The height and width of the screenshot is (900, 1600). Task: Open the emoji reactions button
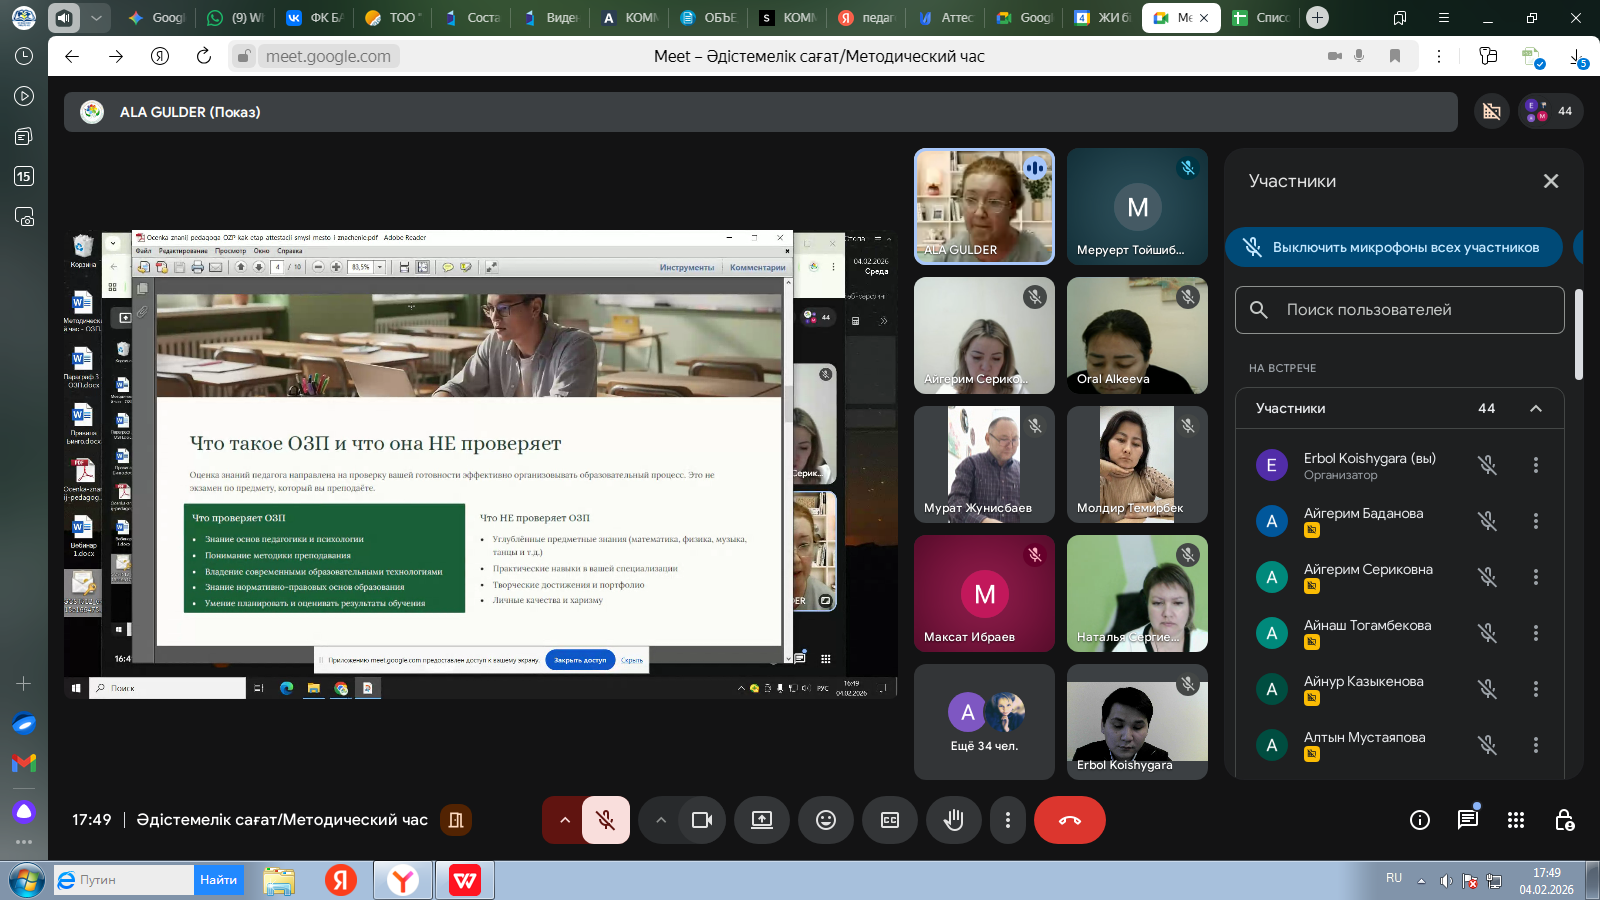click(826, 820)
